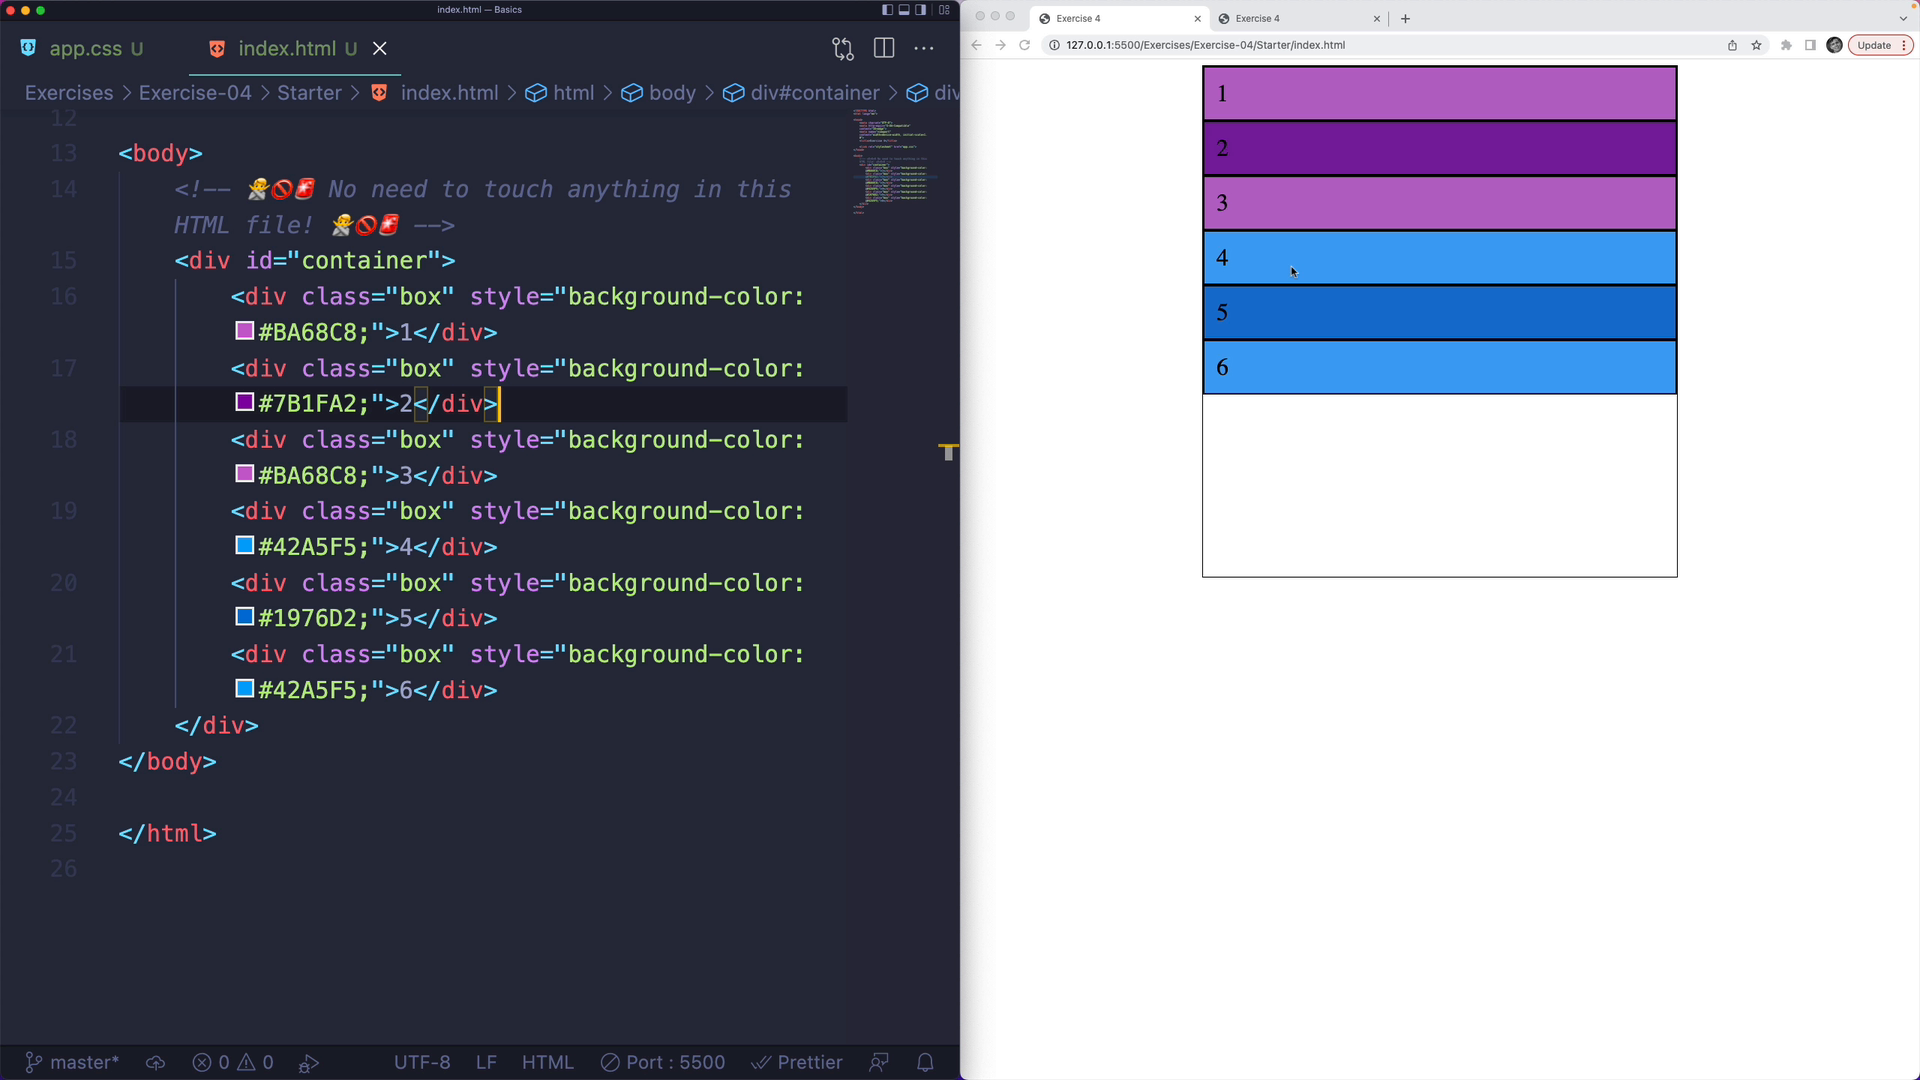Screen dimensions: 1920x1080
Task: Click Exercises in the breadcrumb path
Action: (x=69, y=92)
